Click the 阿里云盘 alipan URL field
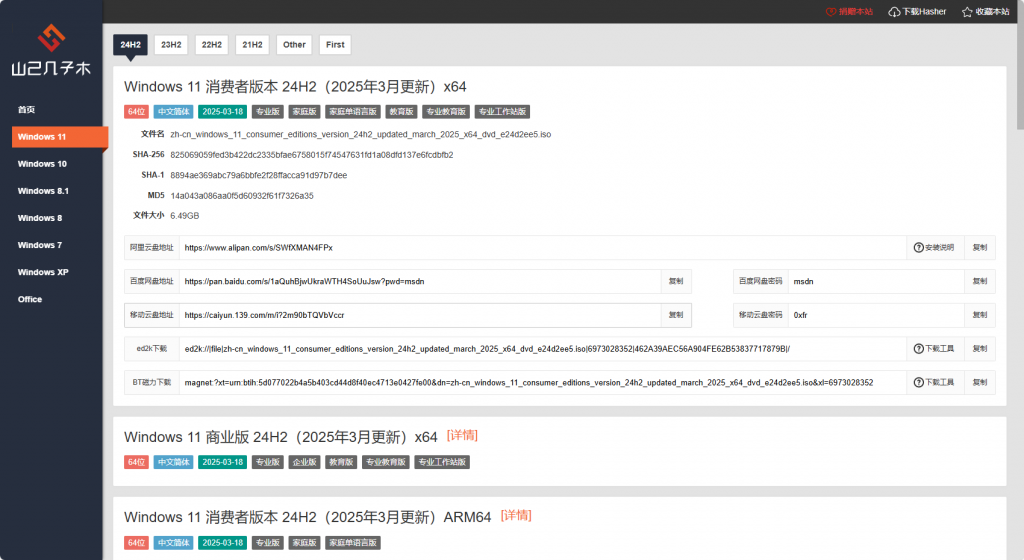This screenshot has width=1024, height=560. tap(540, 247)
